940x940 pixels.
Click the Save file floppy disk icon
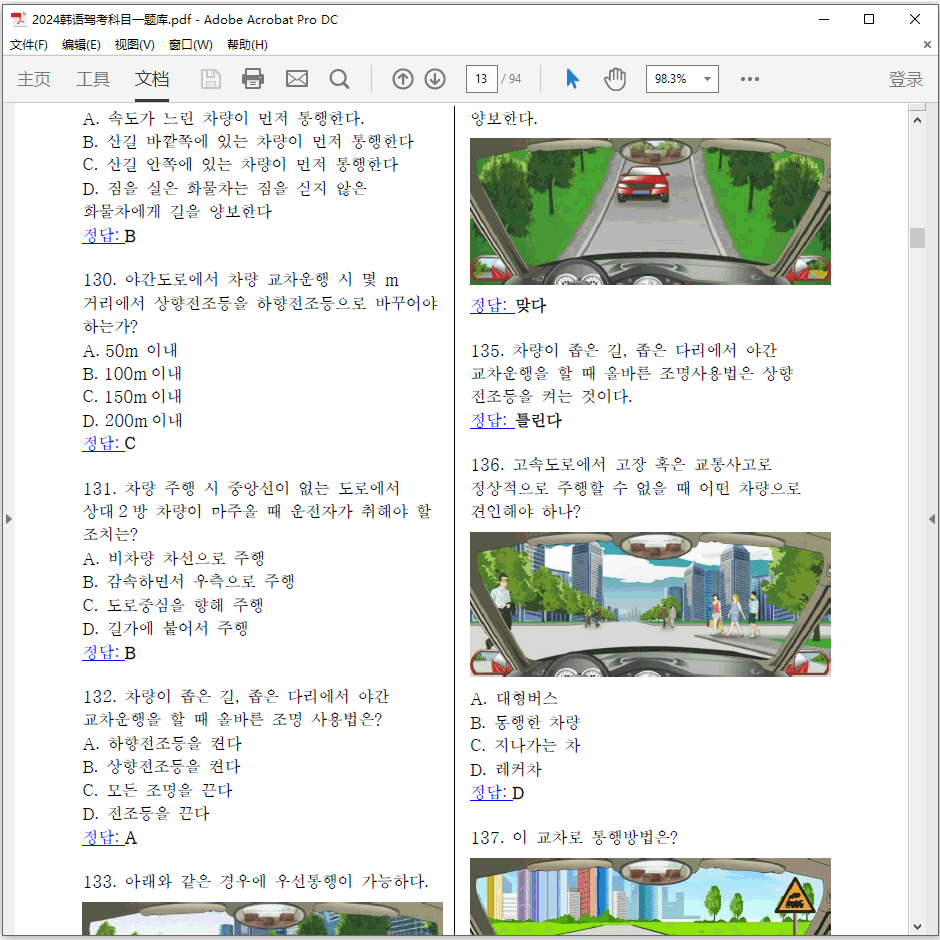pyautogui.click(x=211, y=79)
